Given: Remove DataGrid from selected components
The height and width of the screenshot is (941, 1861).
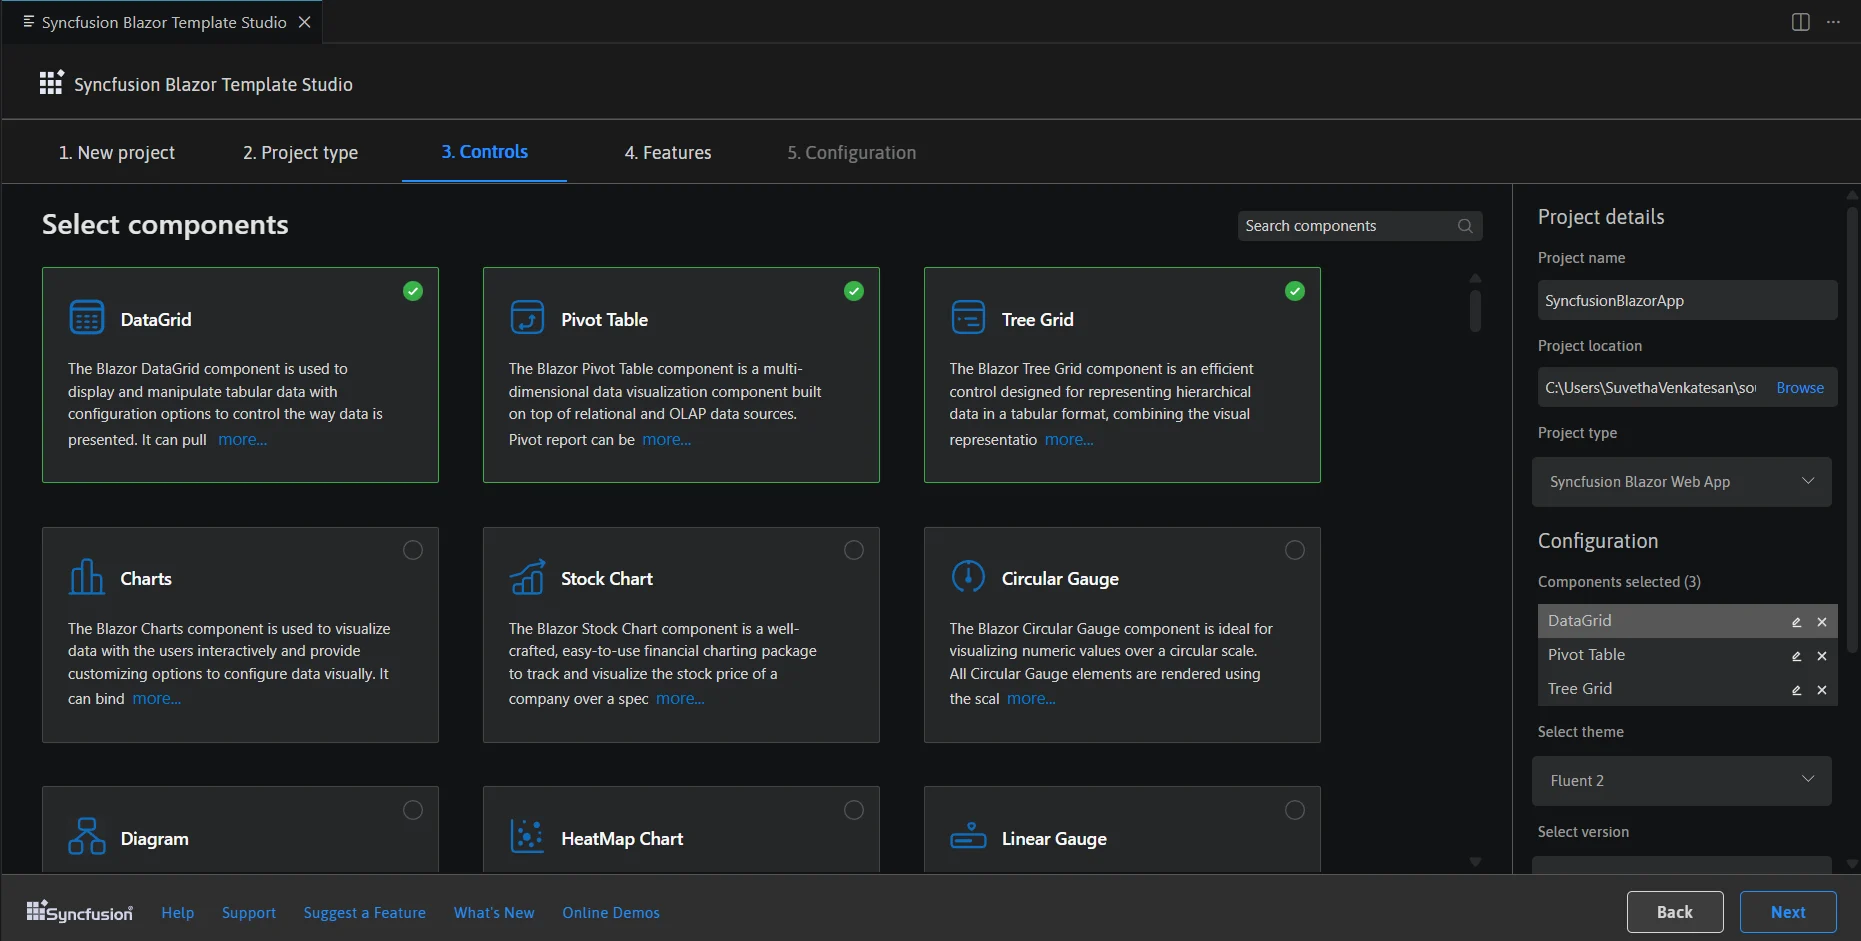Looking at the screenshot, I should (x=1822, y=622).
